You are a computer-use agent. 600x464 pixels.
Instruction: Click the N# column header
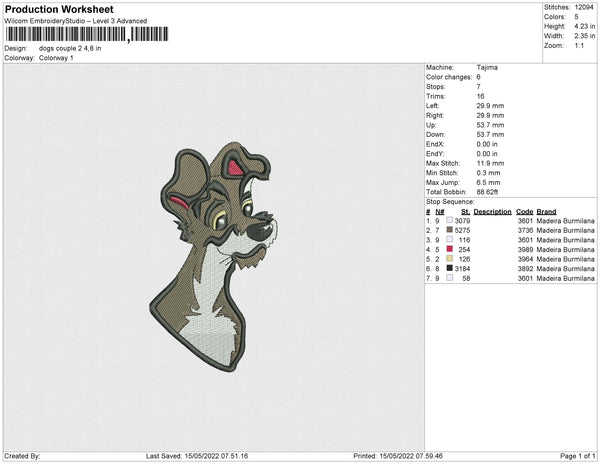pos(440,212)
